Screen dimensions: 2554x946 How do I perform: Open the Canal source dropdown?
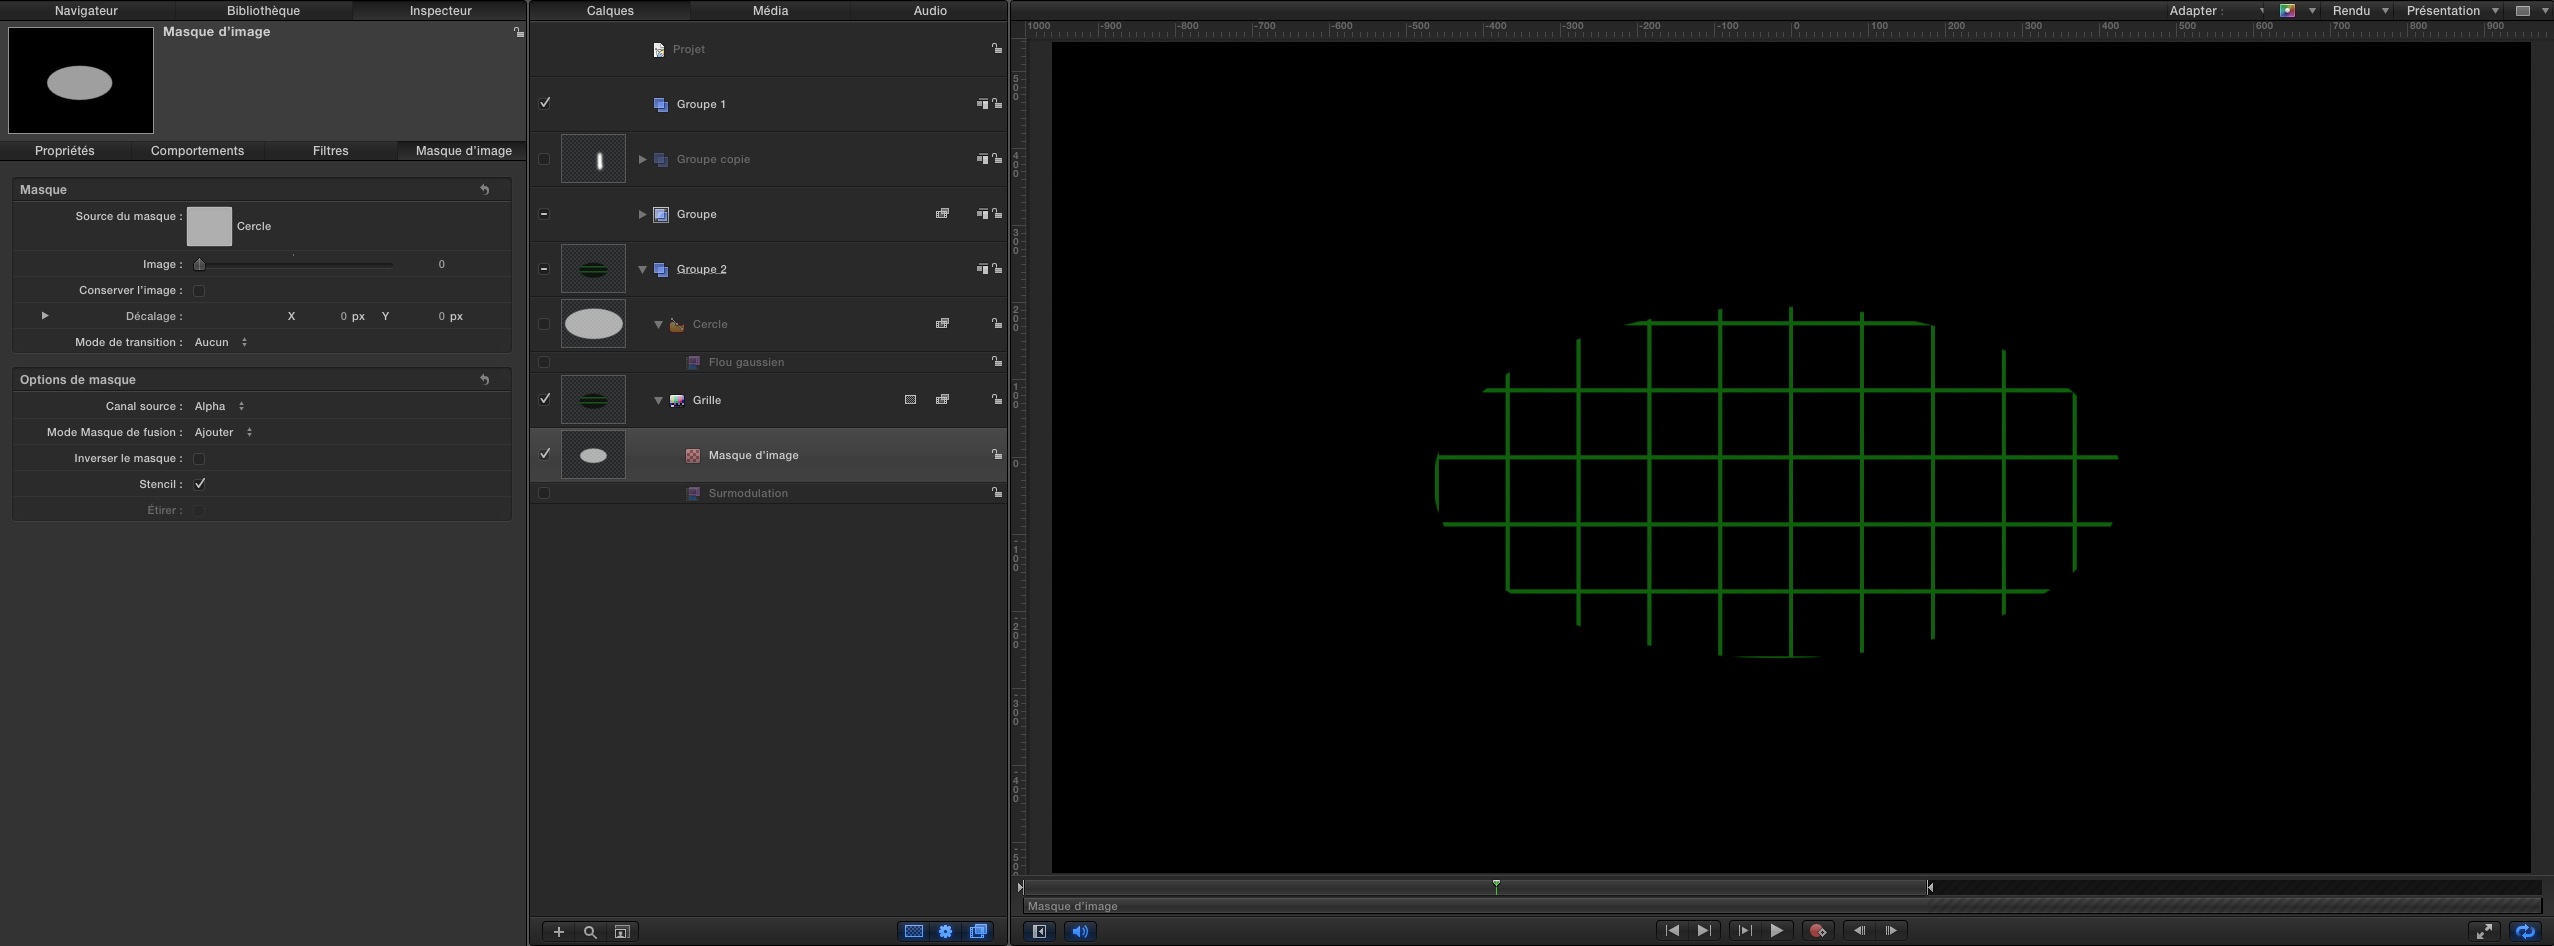[x=220, y=406]
